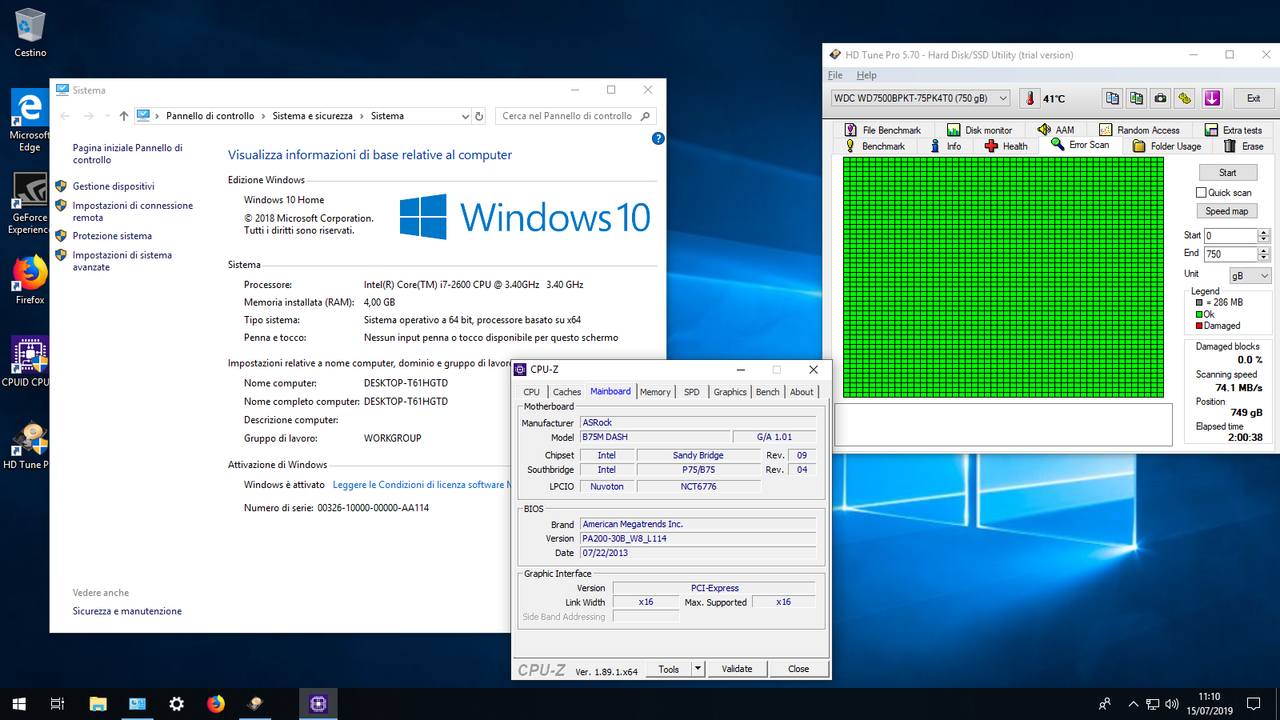
Task: Open the Erase tab in HD Tune
Action: pyautogui.click(x=1243, y=146)
